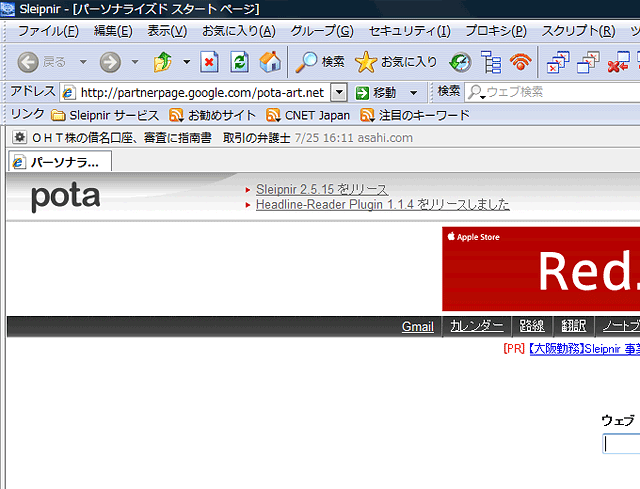Open the Headline-Reader Plugin 1.1.4 link
The image size is (640, 489).
click(382, 204)
